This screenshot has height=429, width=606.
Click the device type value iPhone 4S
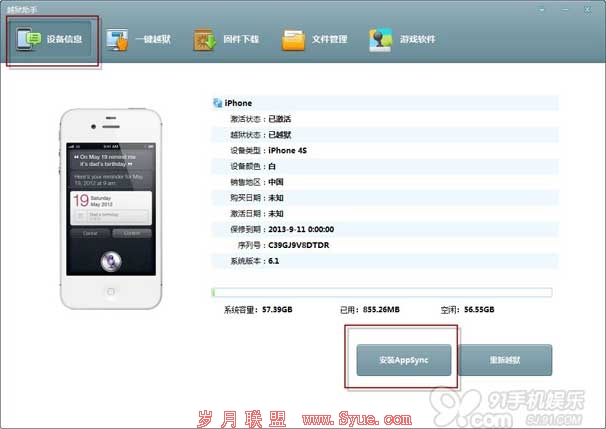tap(288, 150)
